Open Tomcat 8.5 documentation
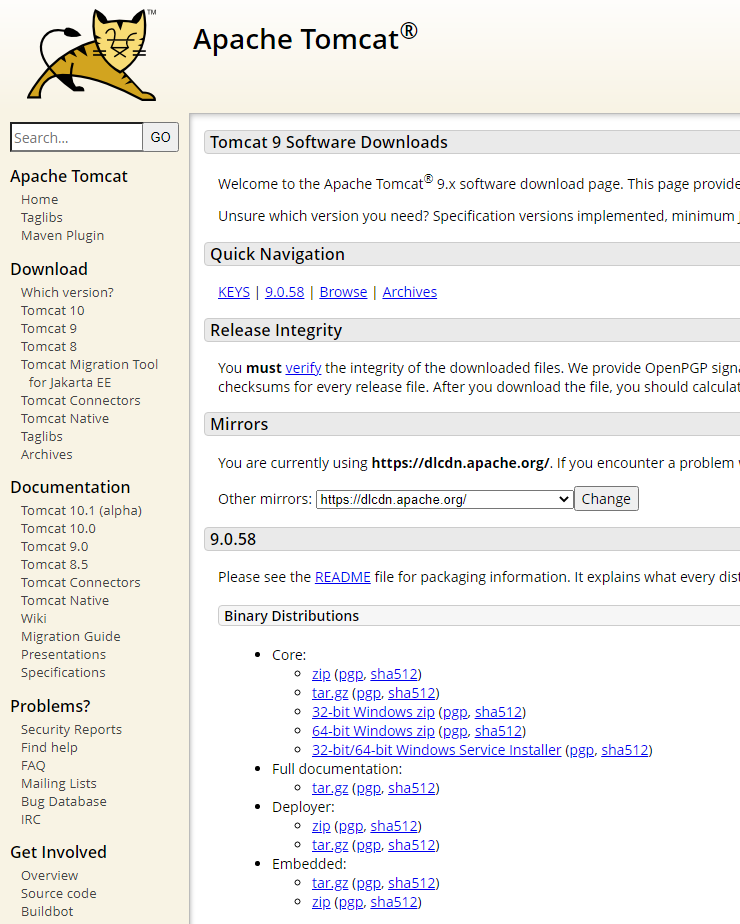This screenshot has height=924, width=740. (x=55, y=565)
